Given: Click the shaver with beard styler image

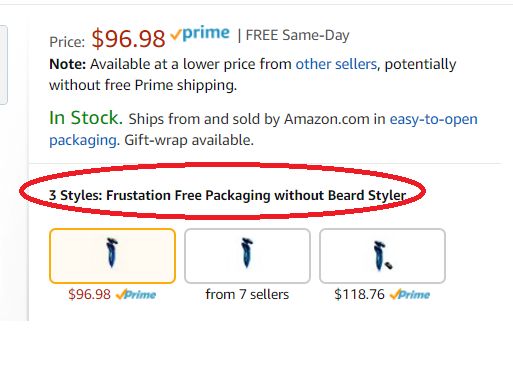Looking at the screenshot, I should click(x=383, y=256).
